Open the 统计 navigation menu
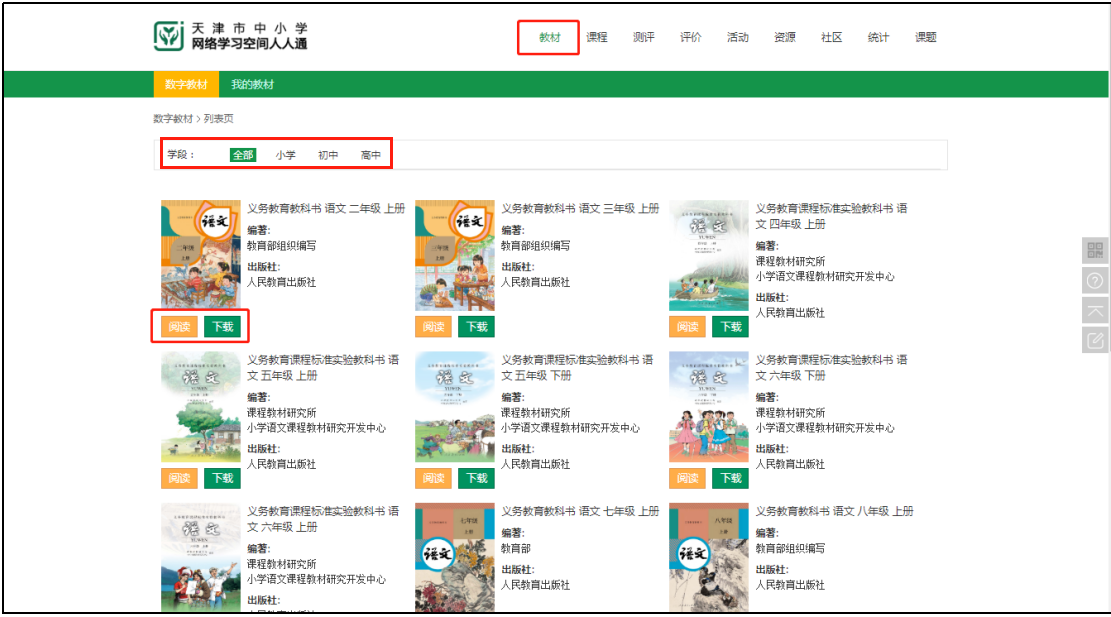The image size is (1111, 617). (879, 38)
